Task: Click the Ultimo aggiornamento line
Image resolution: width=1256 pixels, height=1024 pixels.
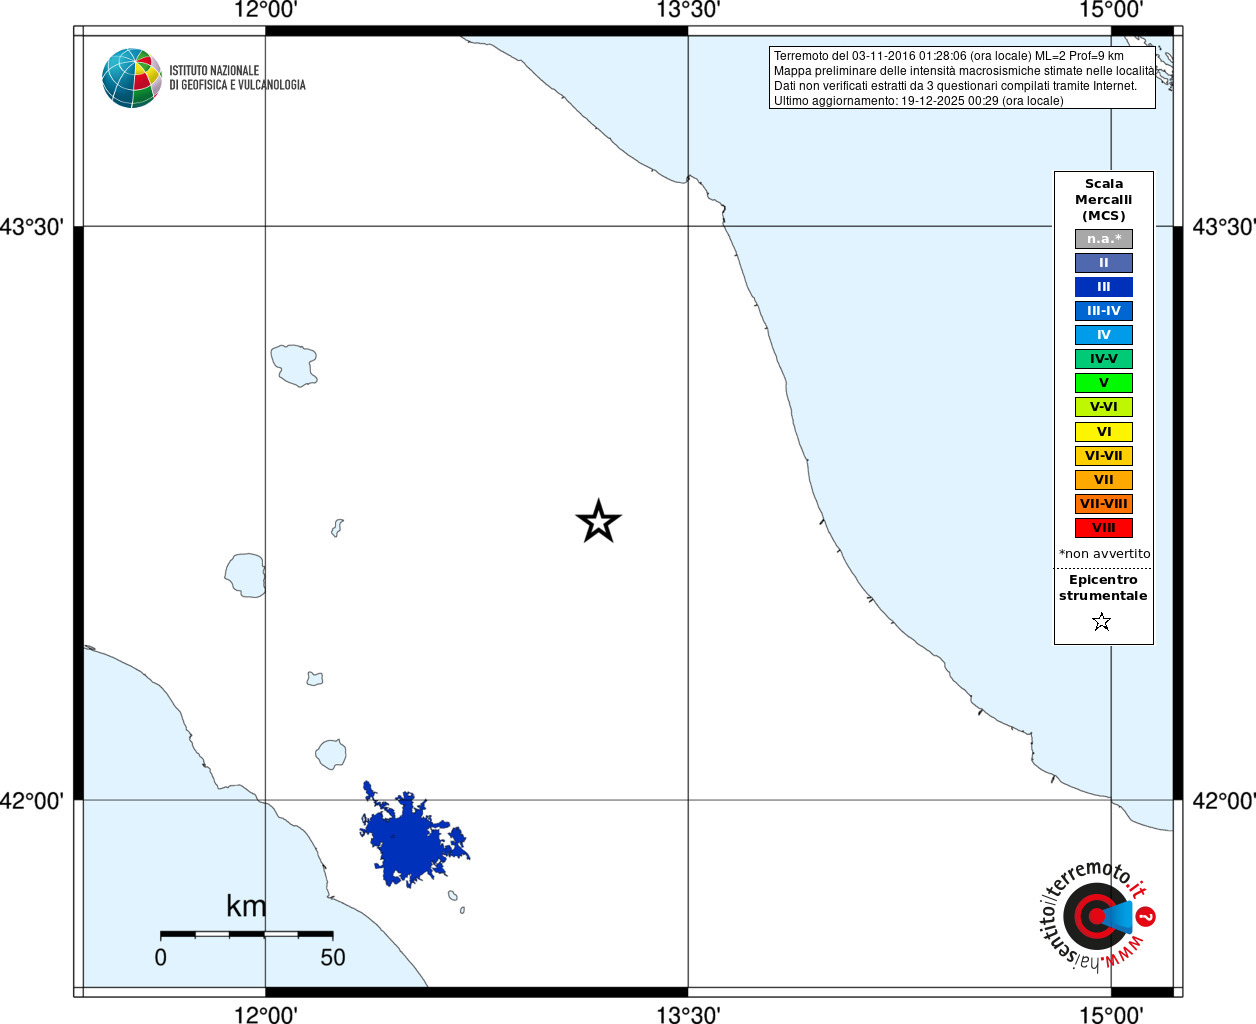Action: click(x=919, y=101)
